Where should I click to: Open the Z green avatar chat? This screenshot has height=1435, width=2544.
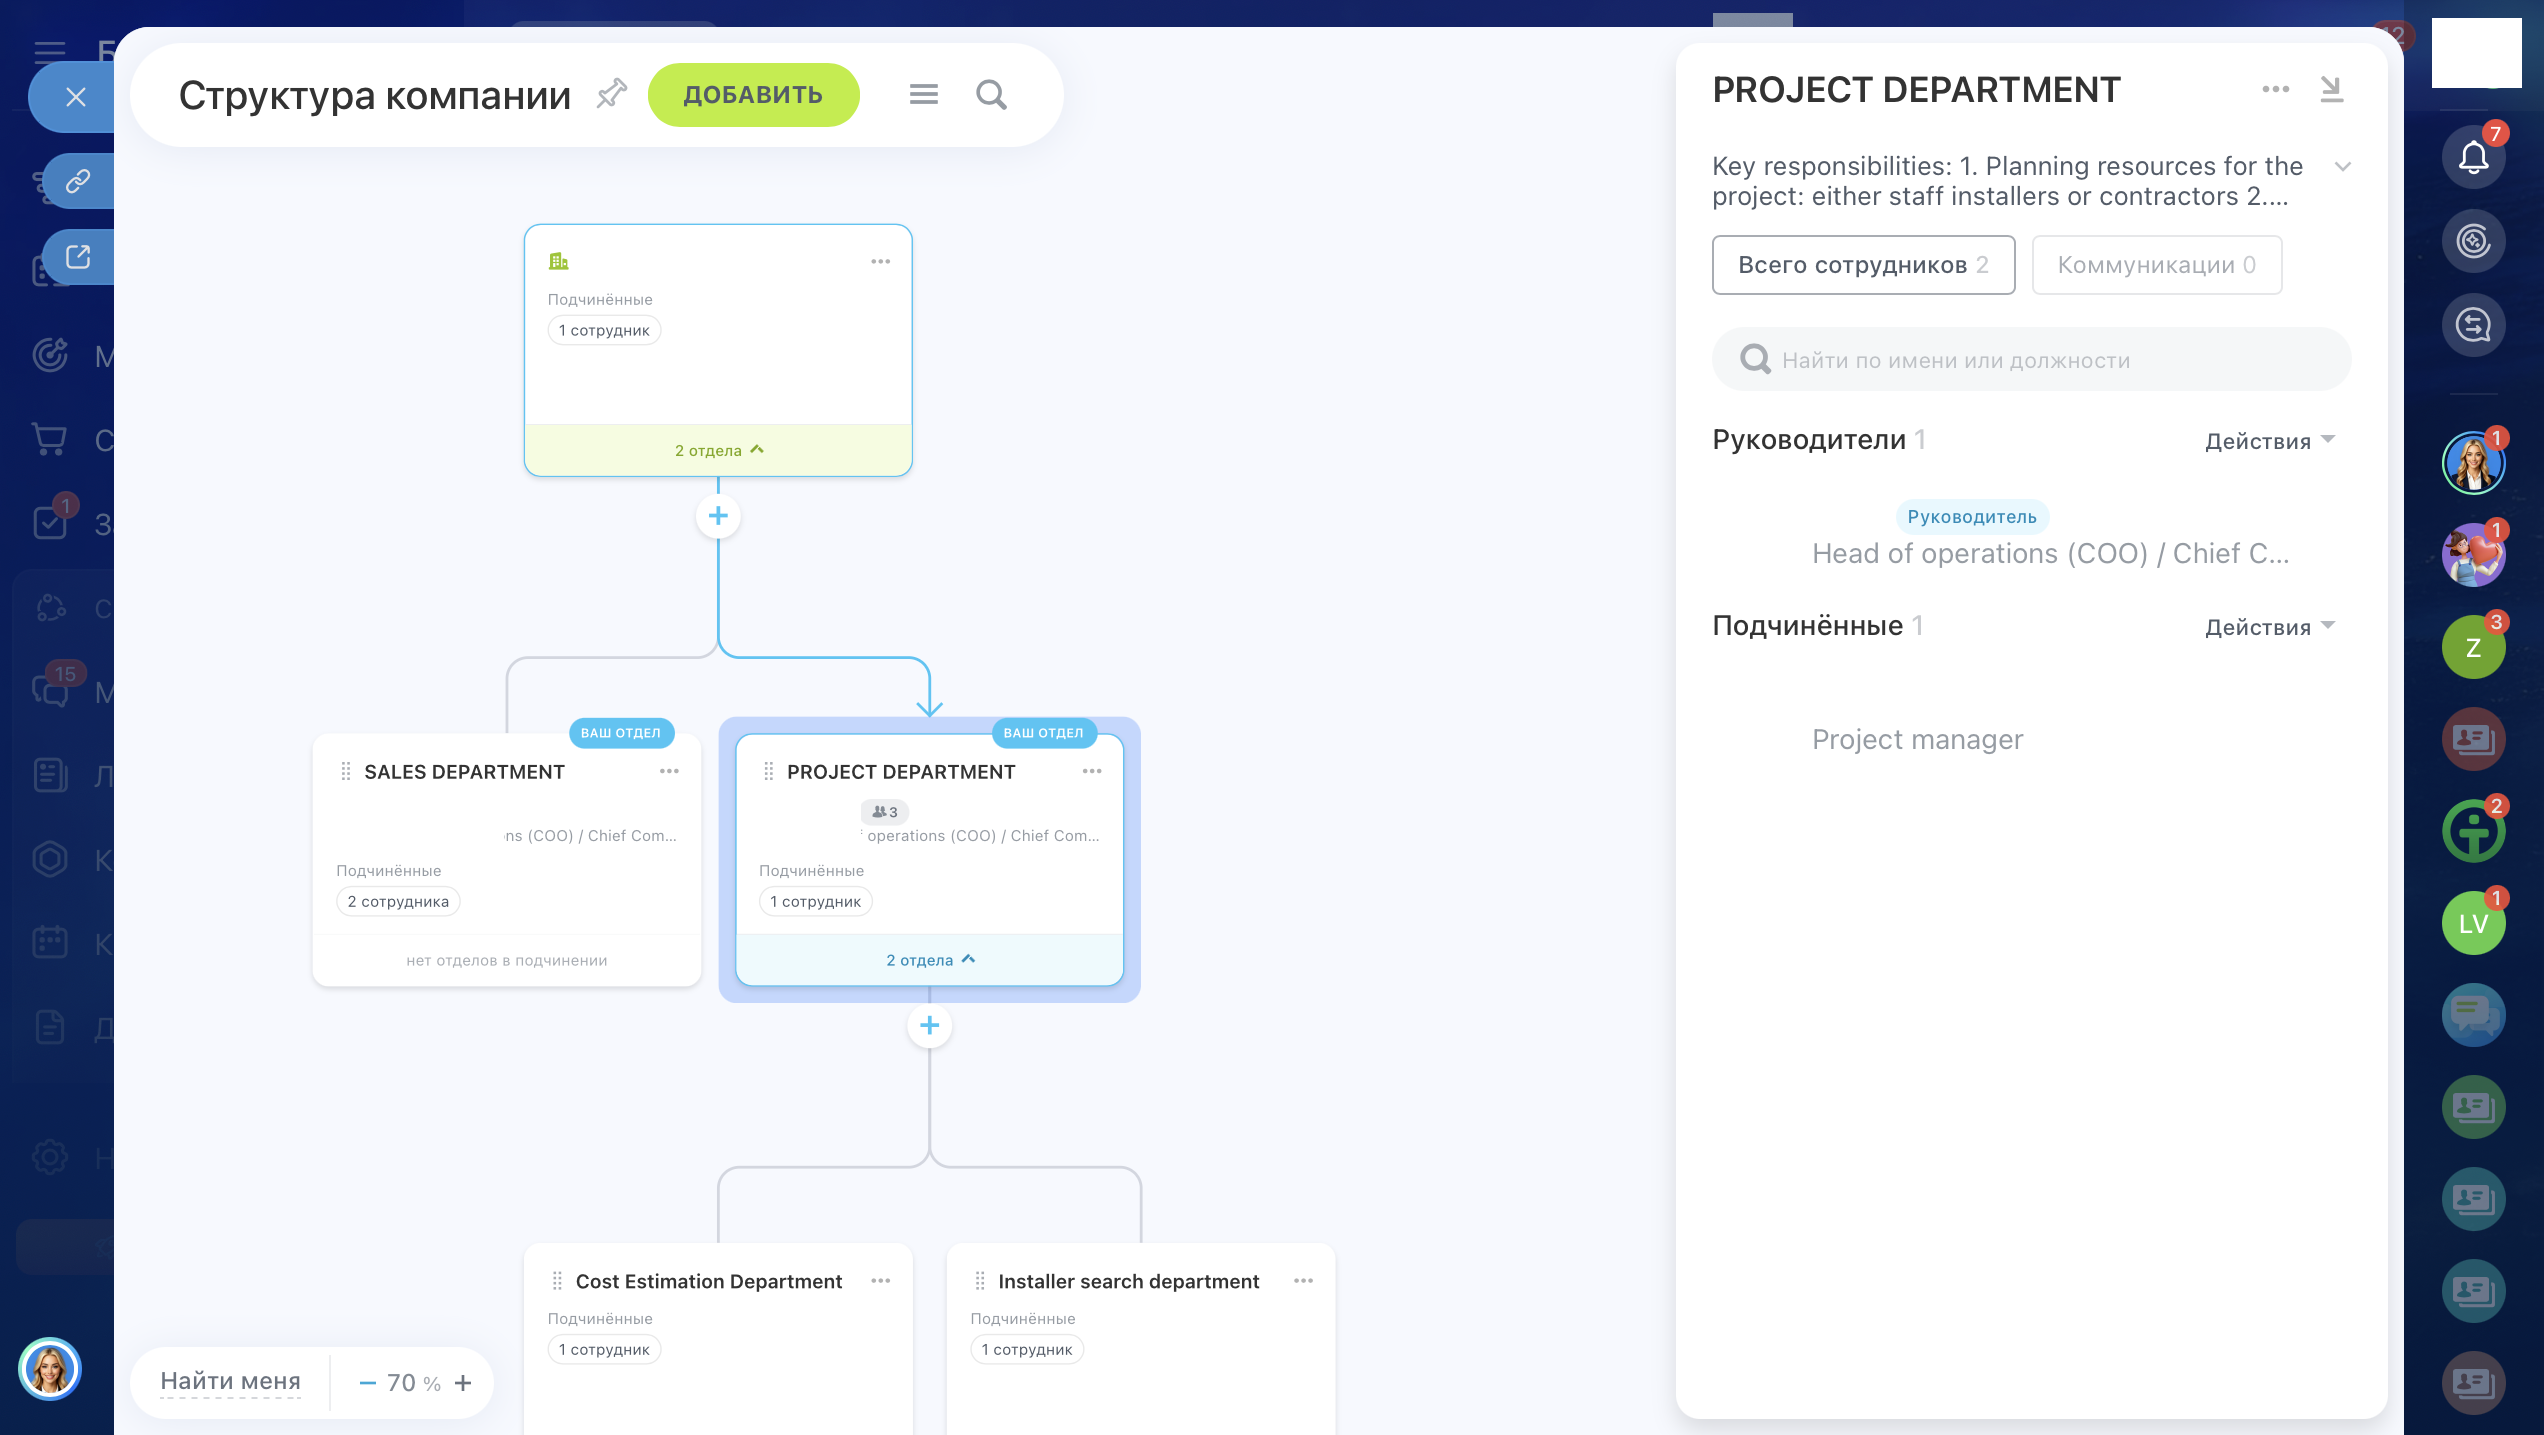tap(2473, 647)
